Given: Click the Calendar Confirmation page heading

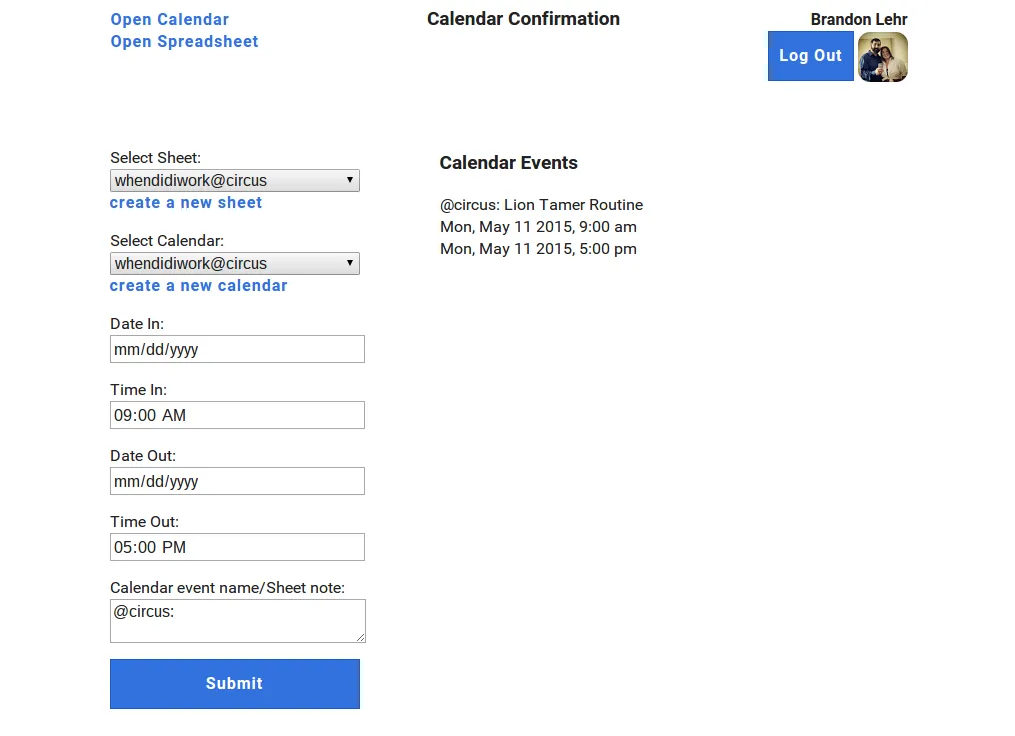Looking at the screenshot, I should (523, 19).
